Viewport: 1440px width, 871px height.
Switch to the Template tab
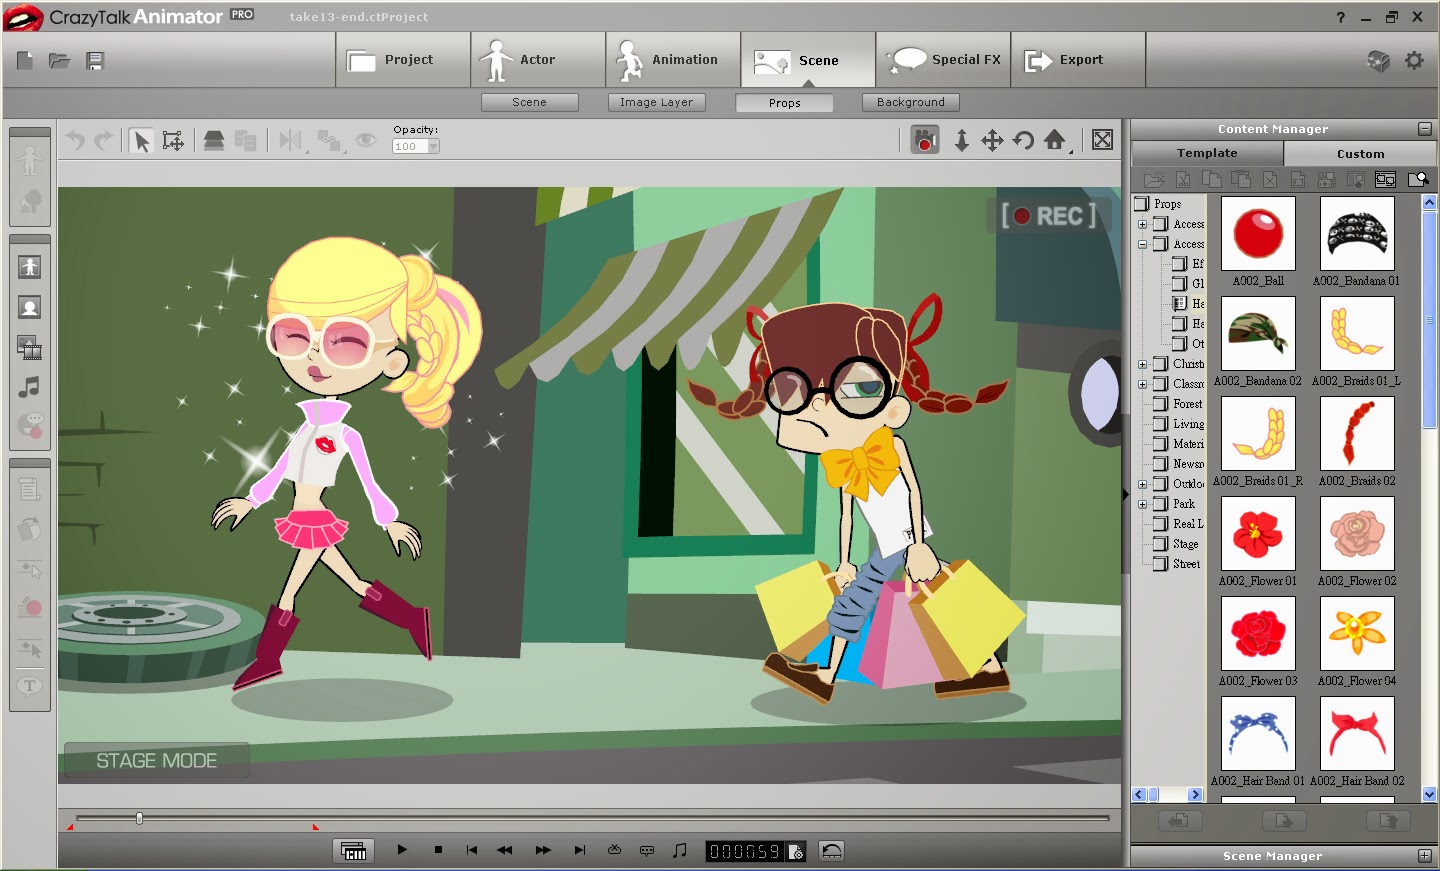[x=1207, y=153]
